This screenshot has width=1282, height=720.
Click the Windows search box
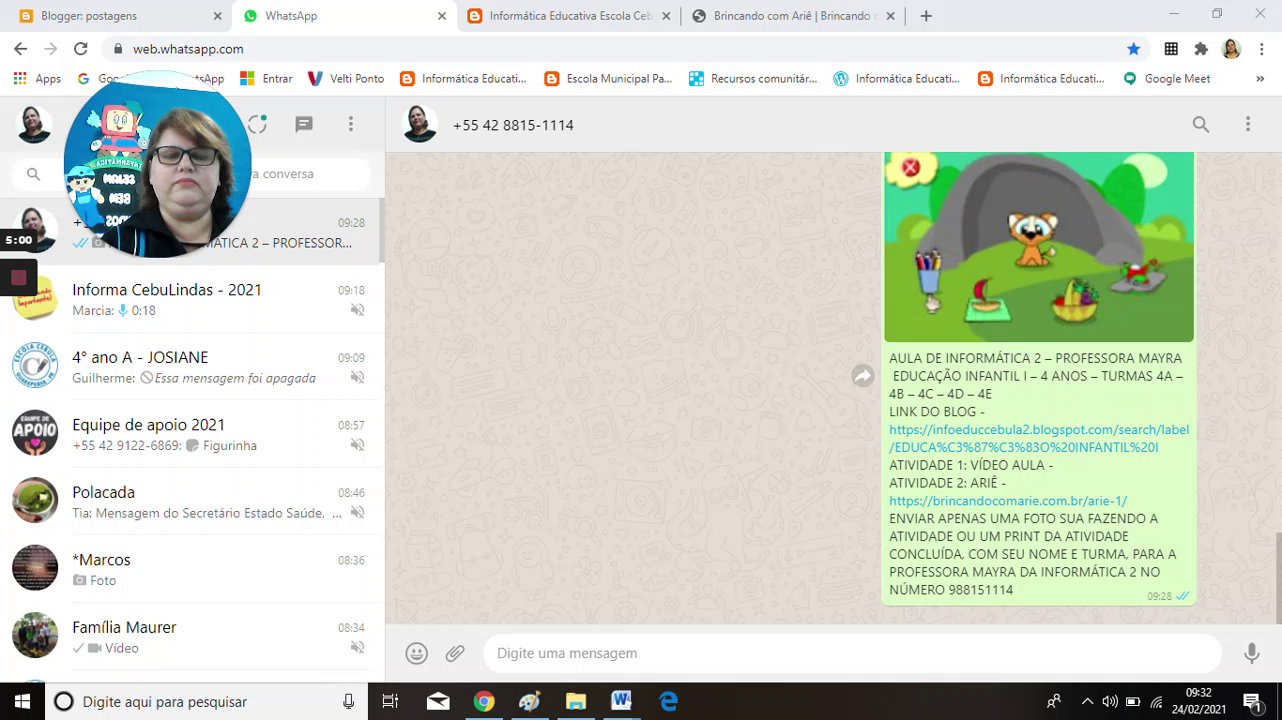(206, 701)
